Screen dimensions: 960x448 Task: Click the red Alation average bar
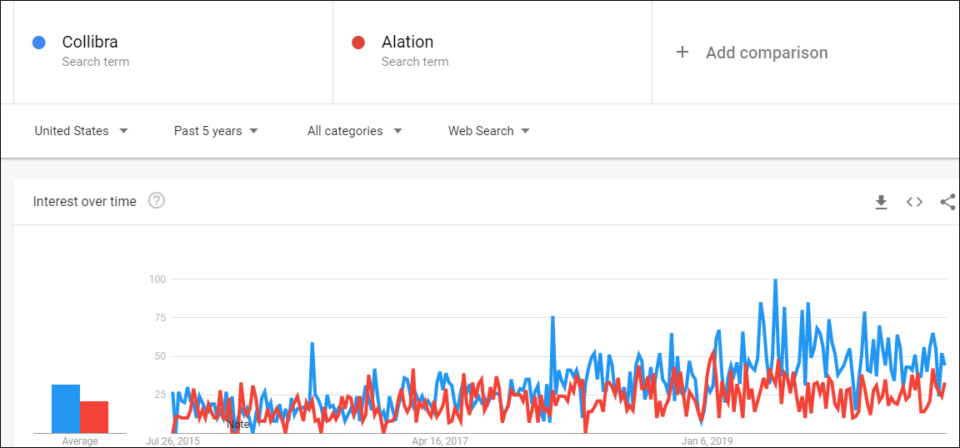[x=94, y=417]
